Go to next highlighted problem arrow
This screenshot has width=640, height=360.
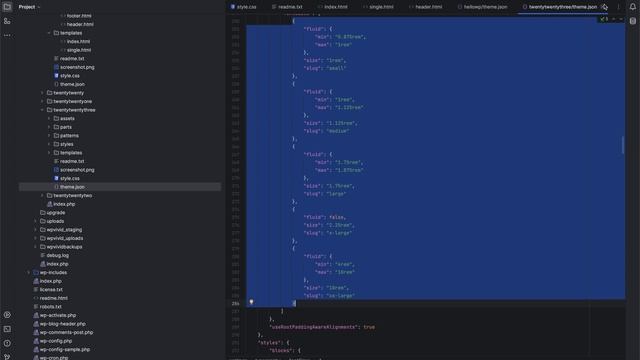(621, 19)
